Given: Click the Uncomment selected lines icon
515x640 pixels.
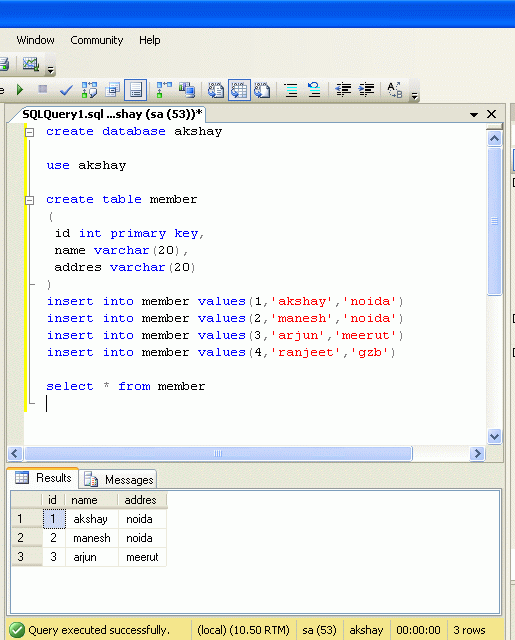Looking at the screenshot, I should [x=314, y=90].
